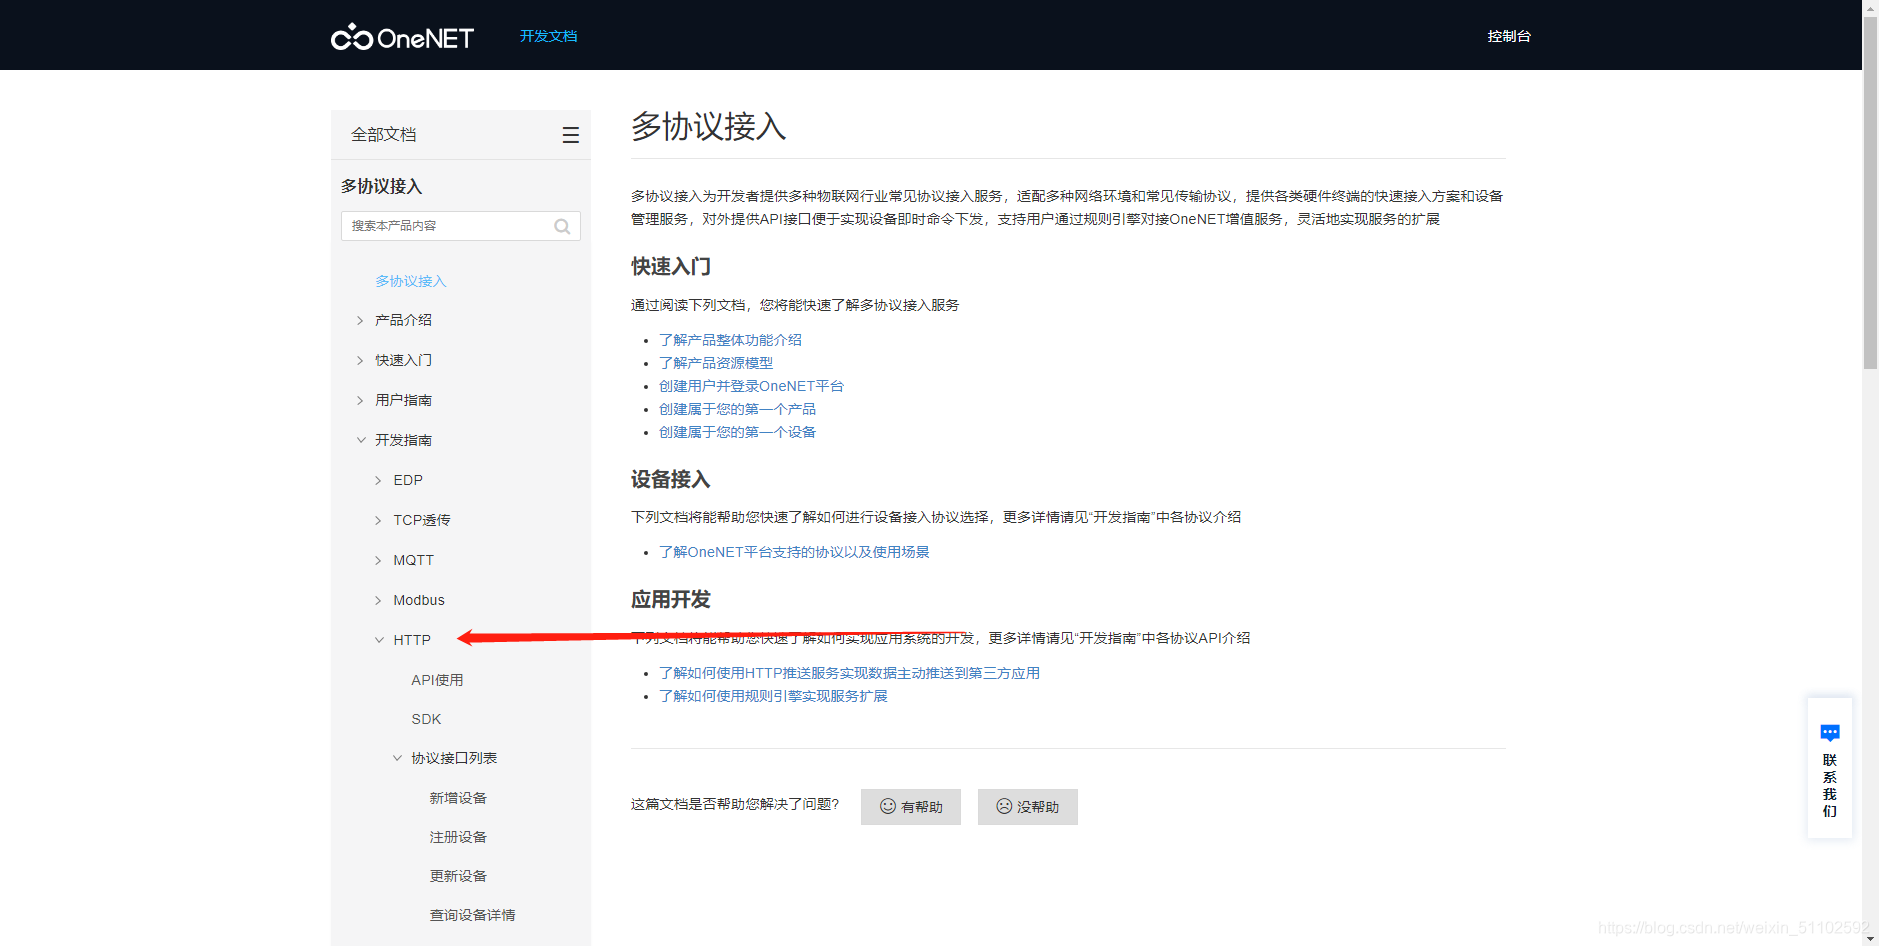This screenshot has width=1879, height=946.
Task: Open the 开发文档 navigation tab
Action: pyautogui.click(x=548, y=36)
